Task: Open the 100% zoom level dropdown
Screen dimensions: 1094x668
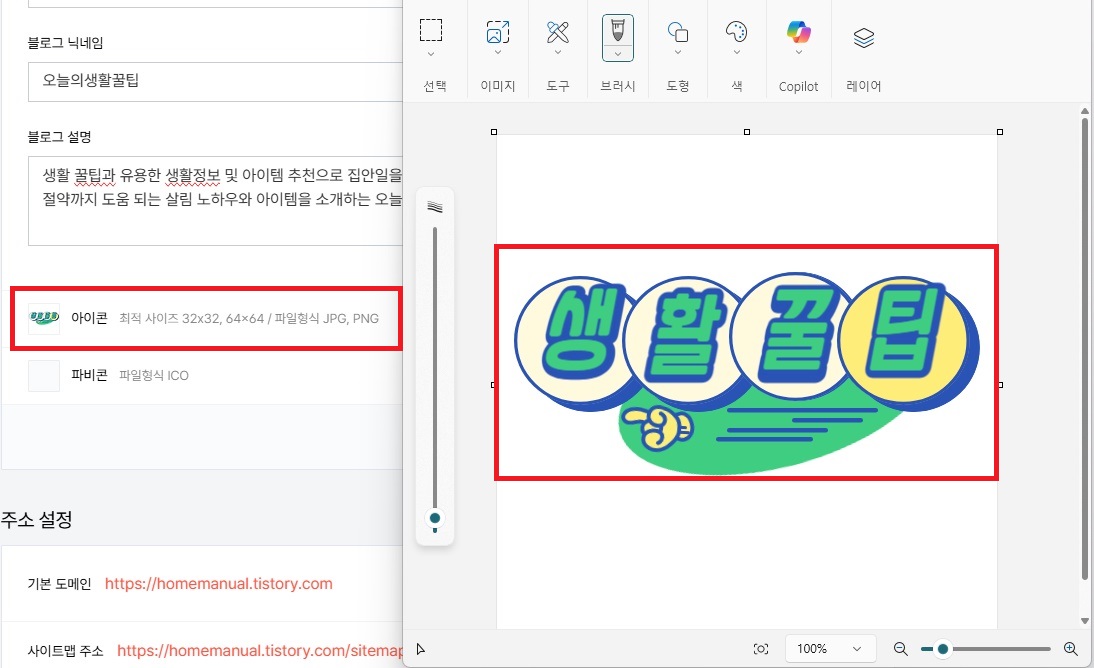Action: pos(830,648)
